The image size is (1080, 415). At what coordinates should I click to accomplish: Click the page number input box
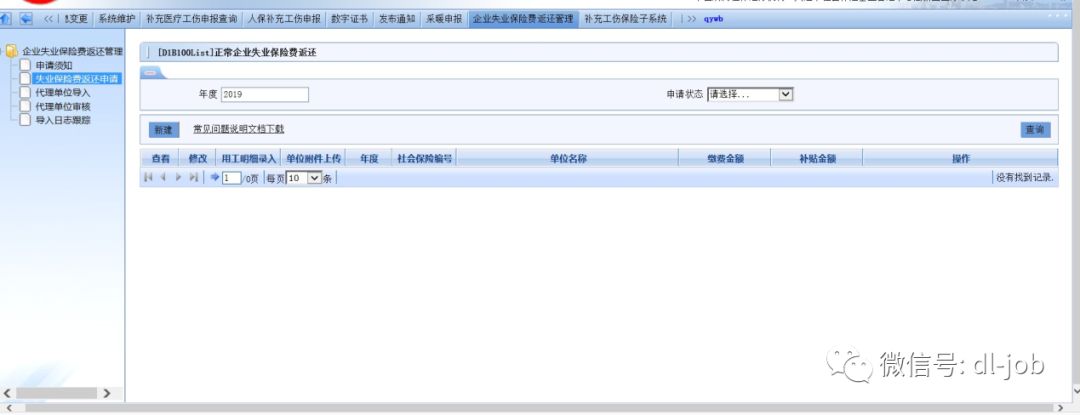pos(232,178)
